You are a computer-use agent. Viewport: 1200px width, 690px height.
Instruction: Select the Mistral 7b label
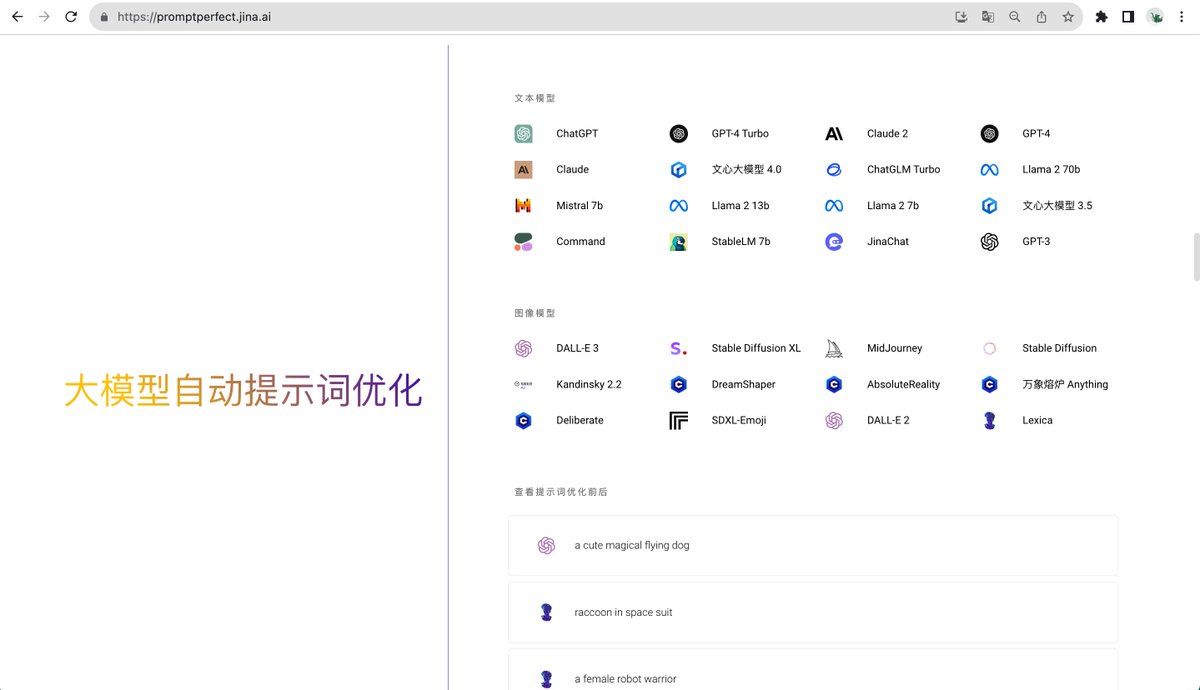coord(580,206)
